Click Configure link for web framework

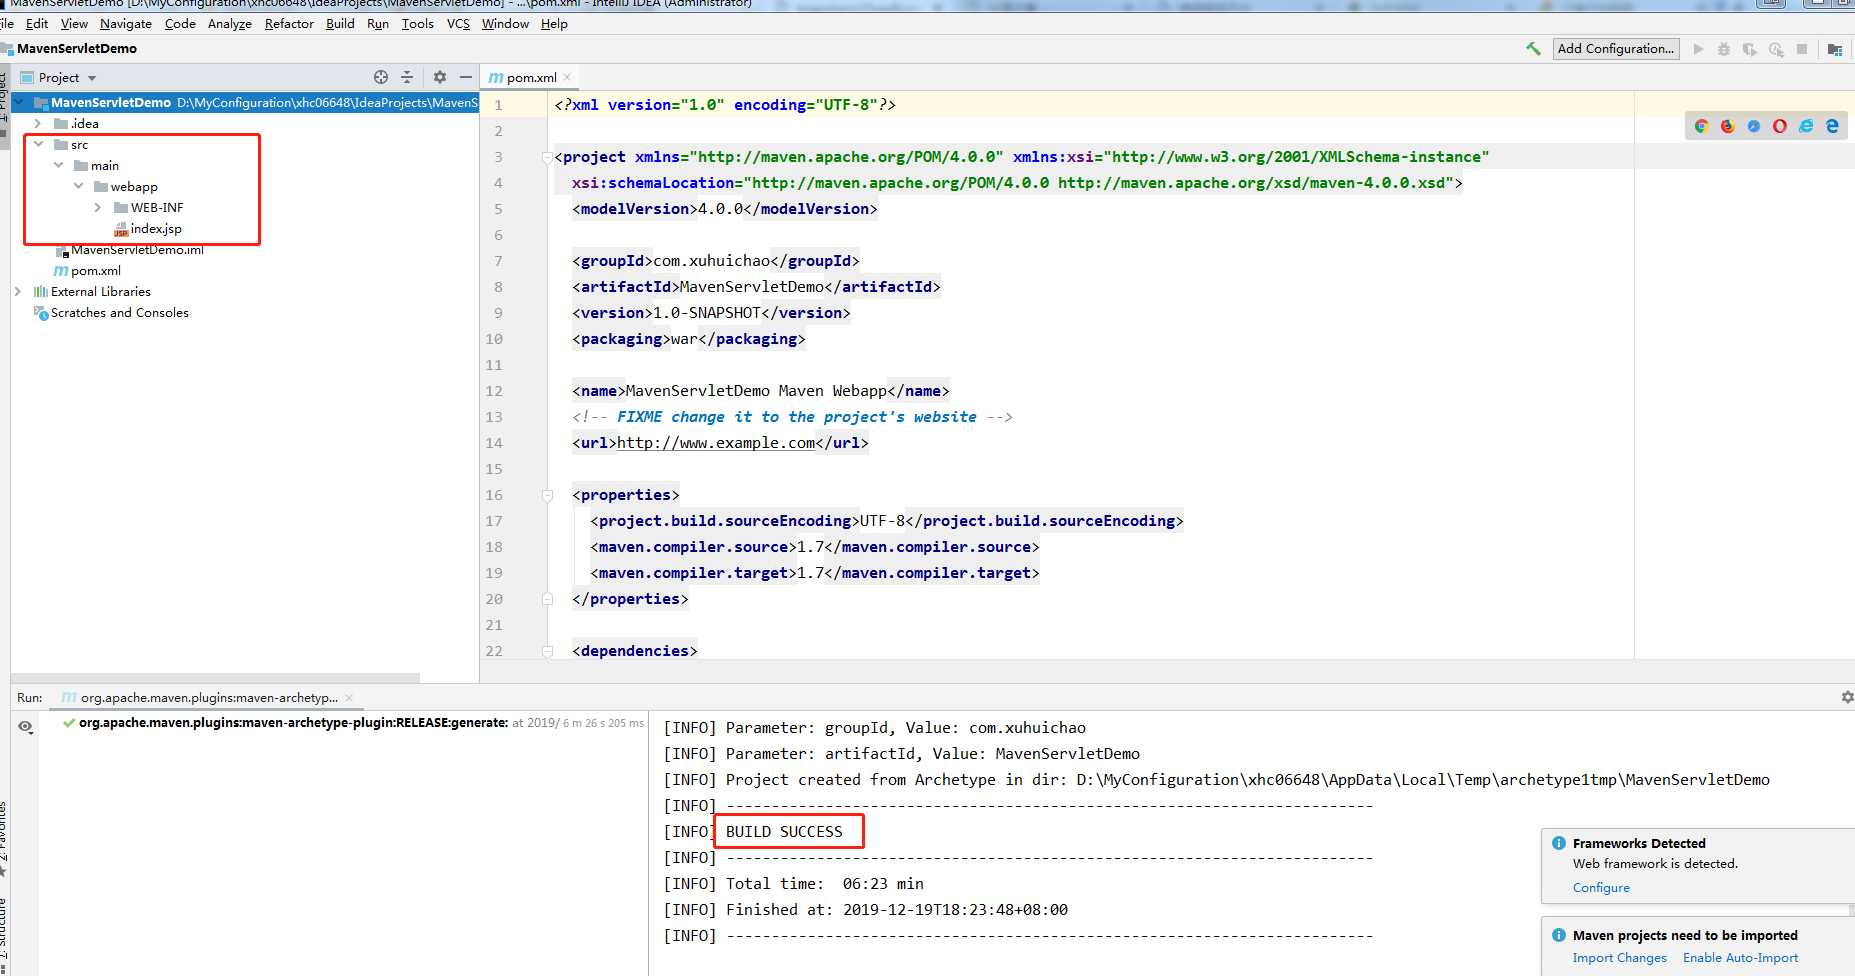(1601, 888)
